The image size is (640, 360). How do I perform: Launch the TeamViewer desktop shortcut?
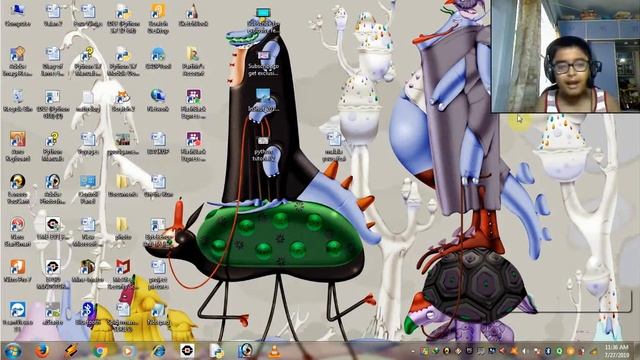click(x=18, y=317)
